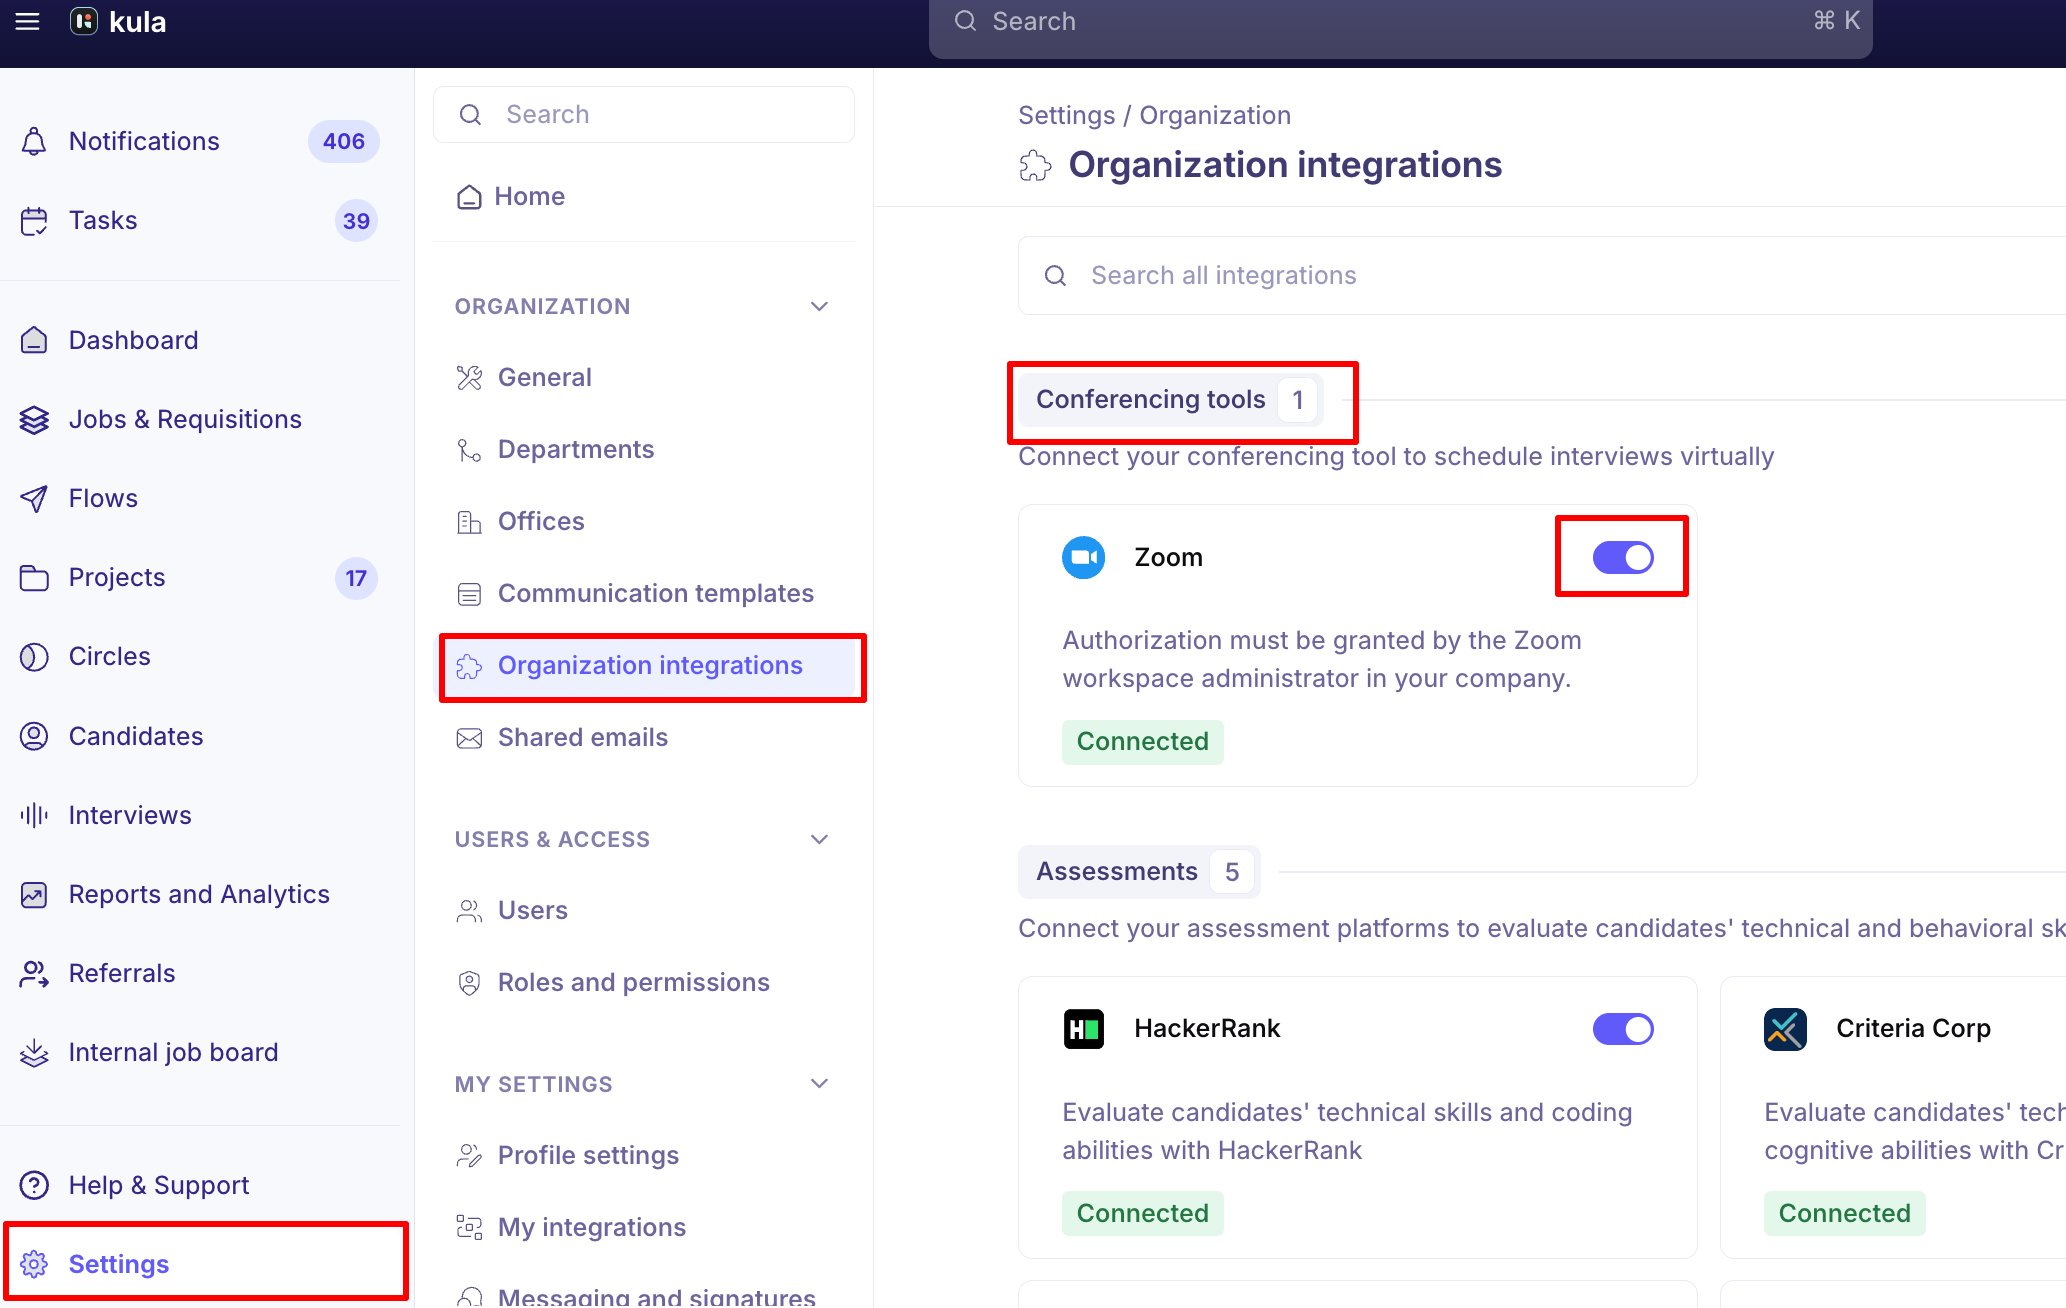Viewport: 2066px width, 1308px height.
Task: Click the Jobs & Requisitions layers icon
Action: click(34, 420)
